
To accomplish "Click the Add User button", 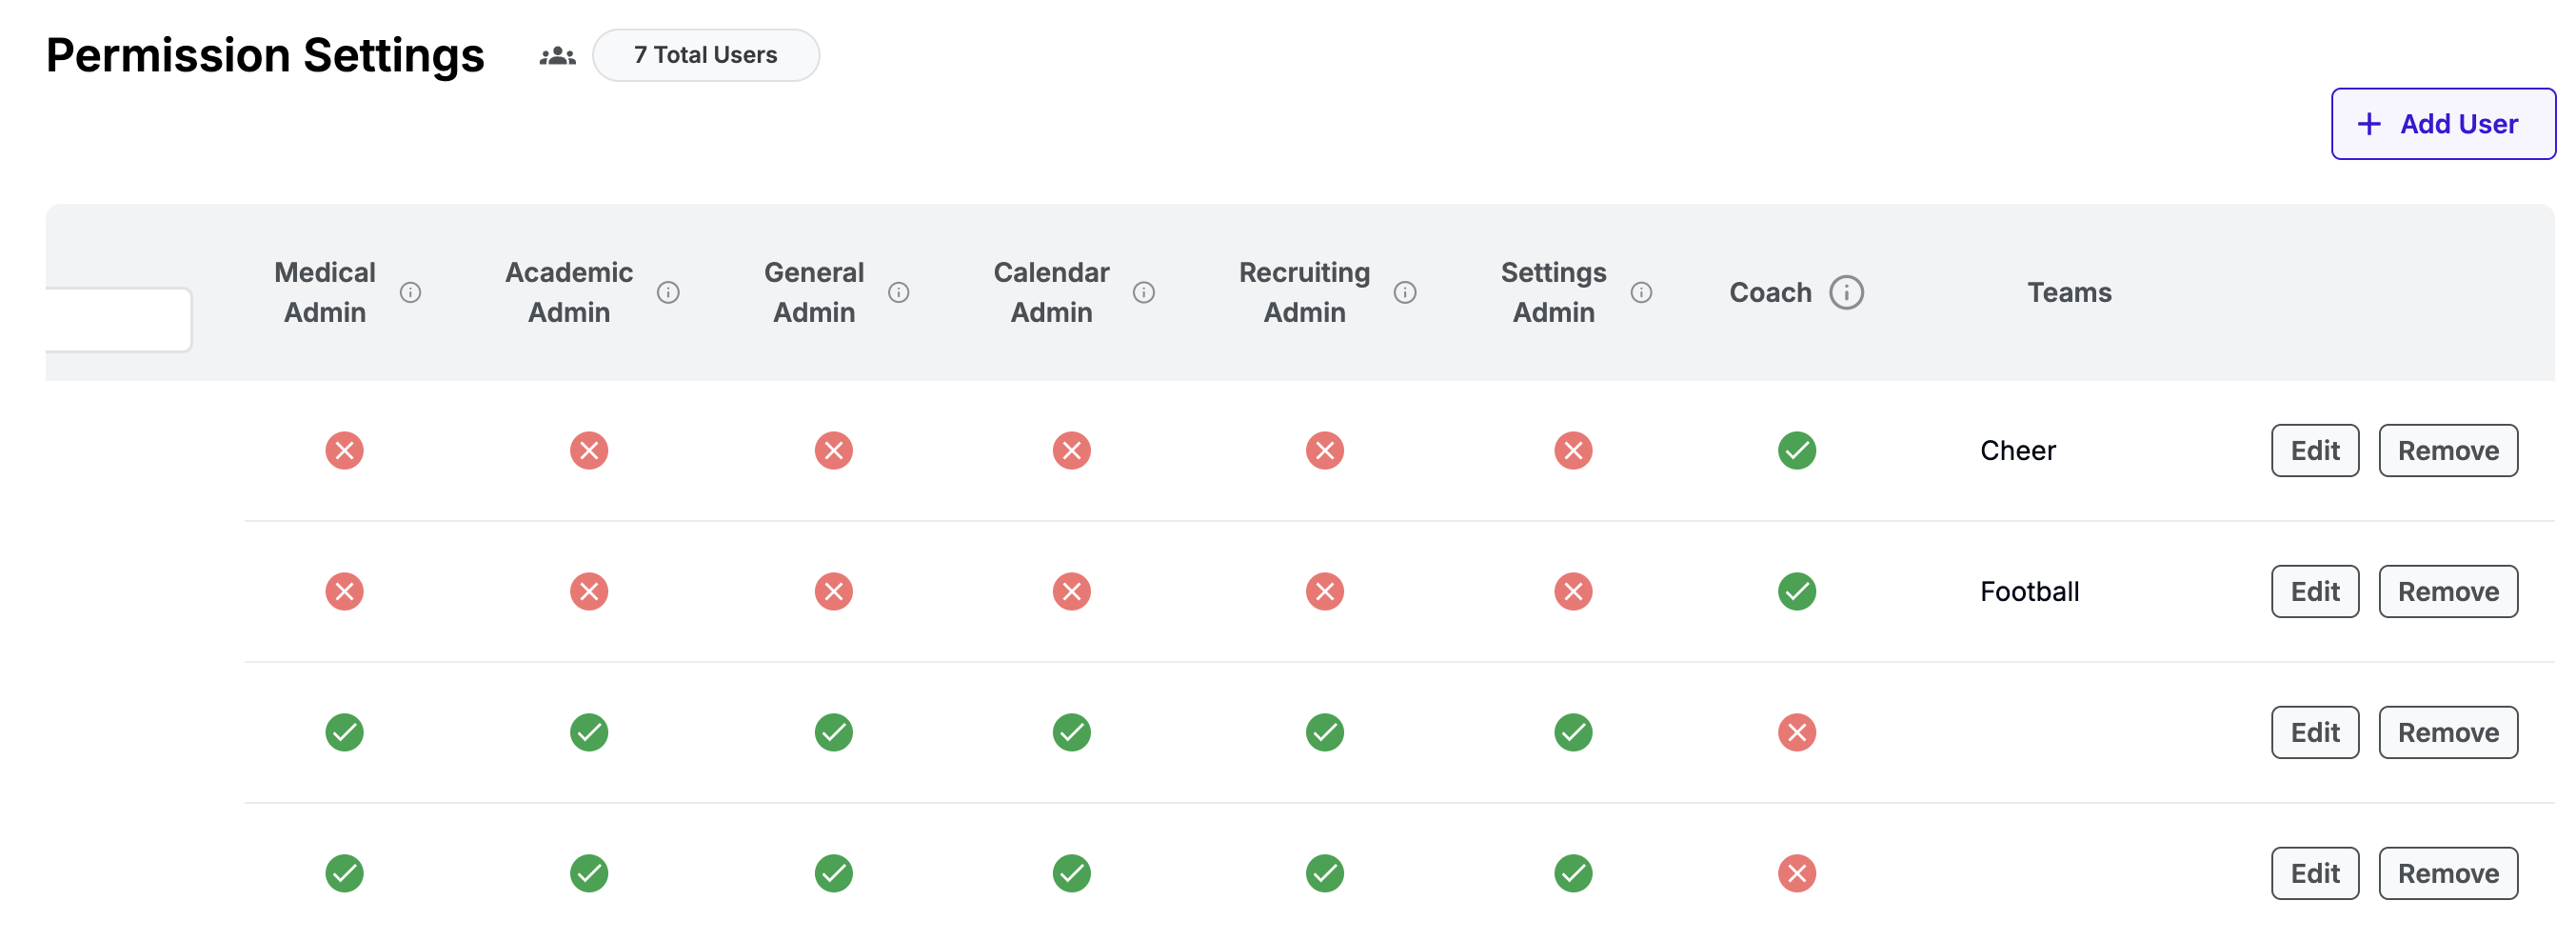I will (x=2441, y=124).
